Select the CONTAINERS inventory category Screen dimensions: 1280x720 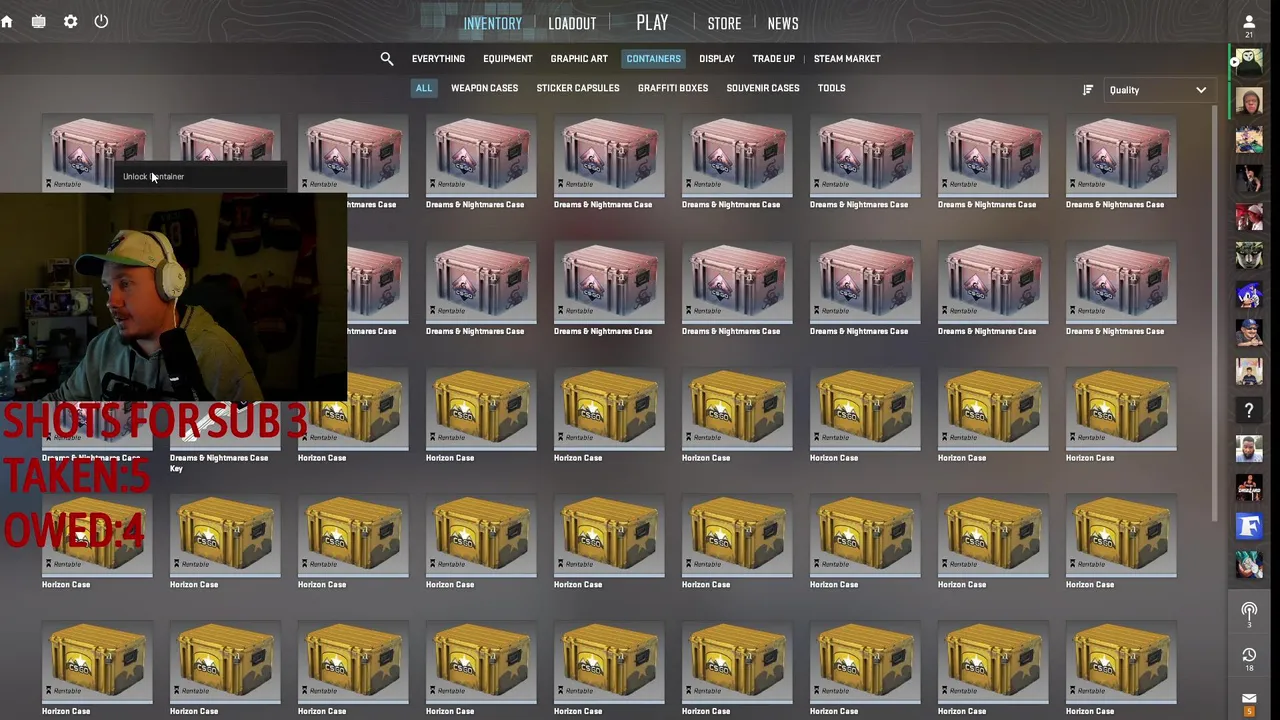[653, 59]
